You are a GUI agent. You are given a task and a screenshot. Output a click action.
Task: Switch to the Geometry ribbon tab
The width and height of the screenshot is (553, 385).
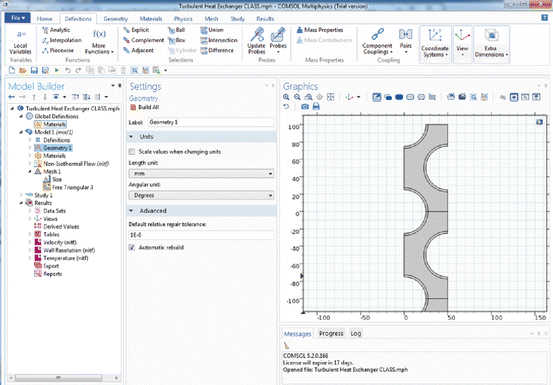[116, 19]
